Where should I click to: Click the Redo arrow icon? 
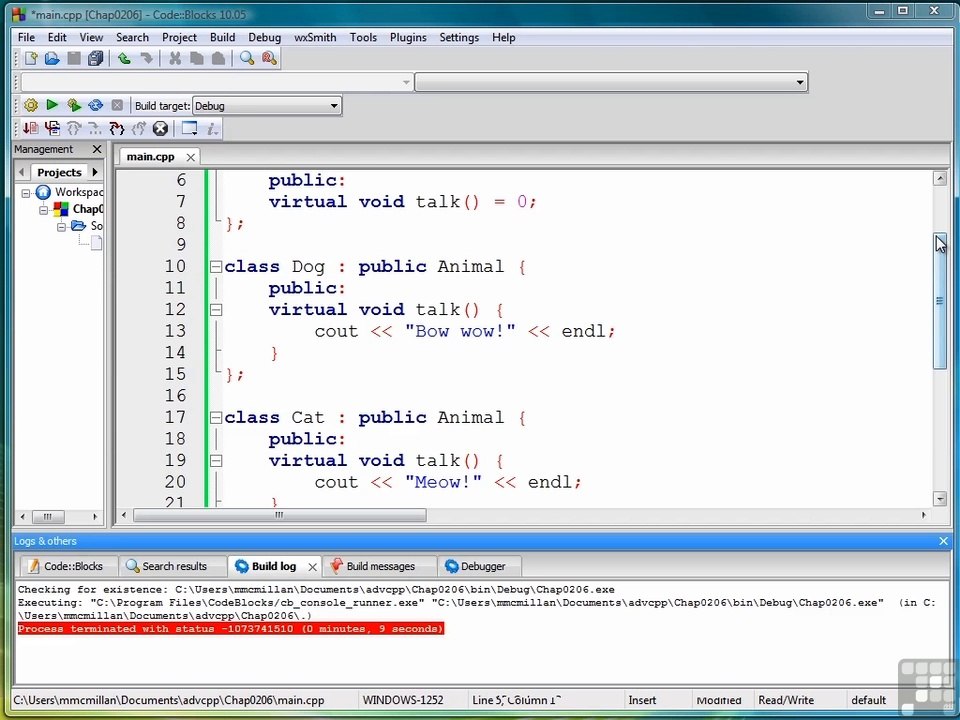[x=146, y=58]
